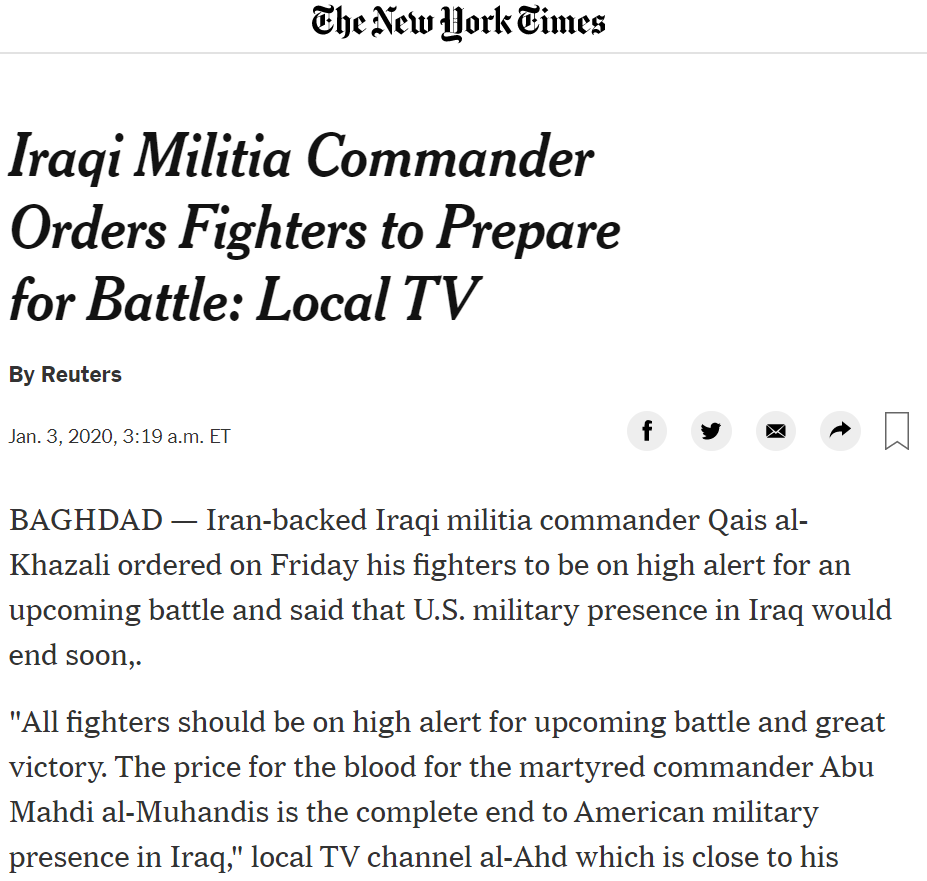Click the phrase "martyred commander Abu"
The width and height of the screenshot is (927, 881).
click(696, 767)
